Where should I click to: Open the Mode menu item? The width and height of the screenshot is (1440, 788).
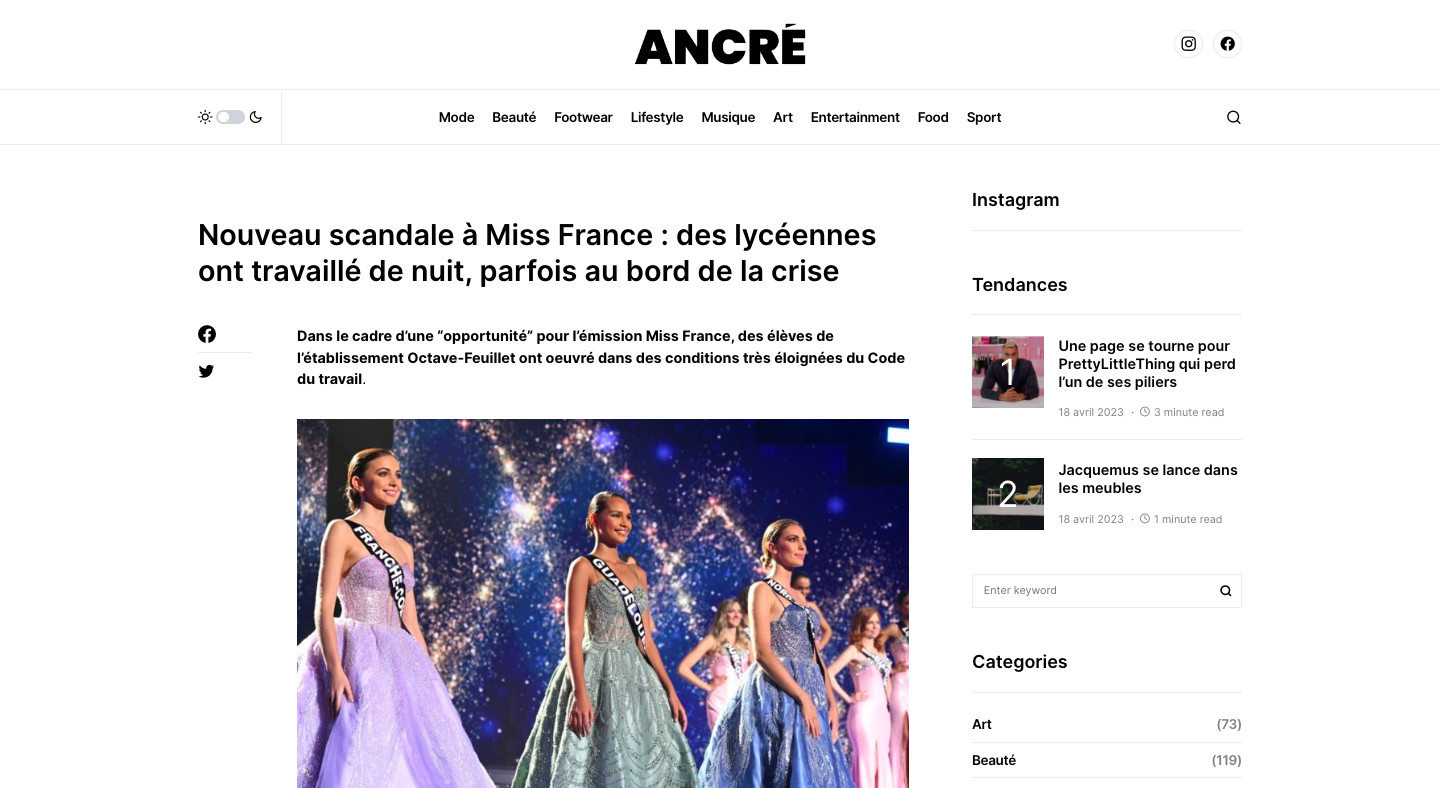tap(456, 117)
